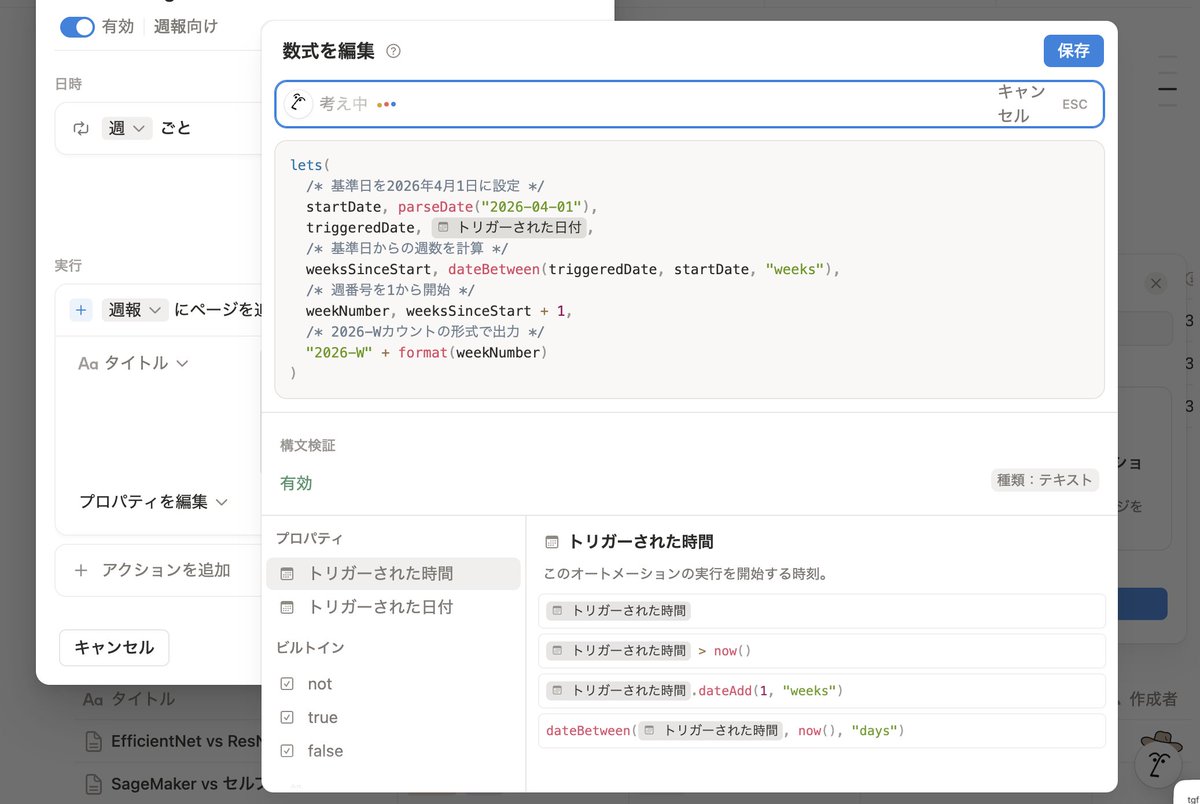This screenshot has height=804, width=1200.
Task: Insert the dateBetween now() days example
Action: [x=821, y=731]
